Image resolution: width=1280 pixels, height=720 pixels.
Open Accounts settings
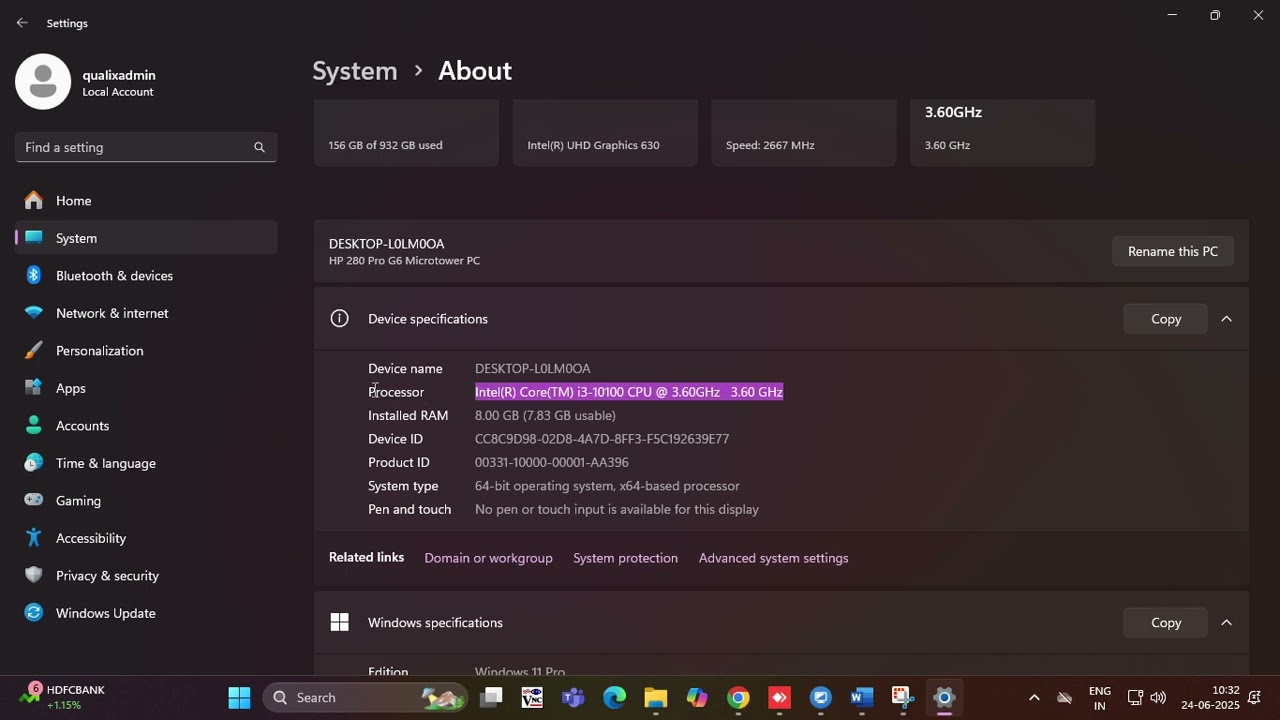146,426
